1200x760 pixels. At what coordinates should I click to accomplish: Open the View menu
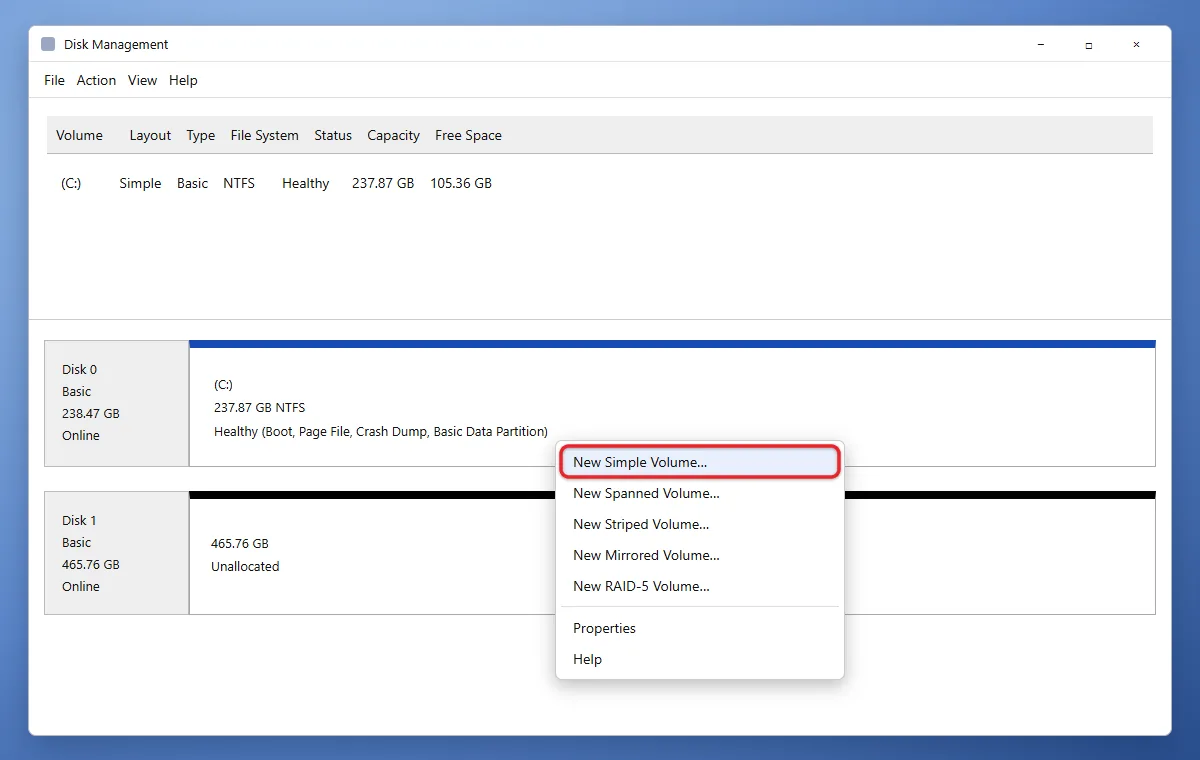click(142, 80)
